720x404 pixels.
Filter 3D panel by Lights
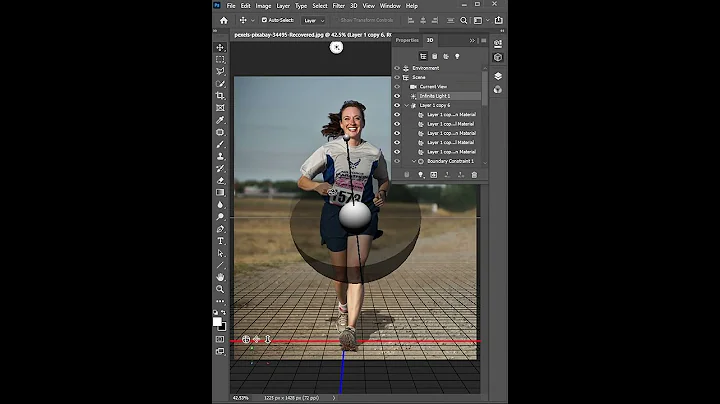coord(457,56)
